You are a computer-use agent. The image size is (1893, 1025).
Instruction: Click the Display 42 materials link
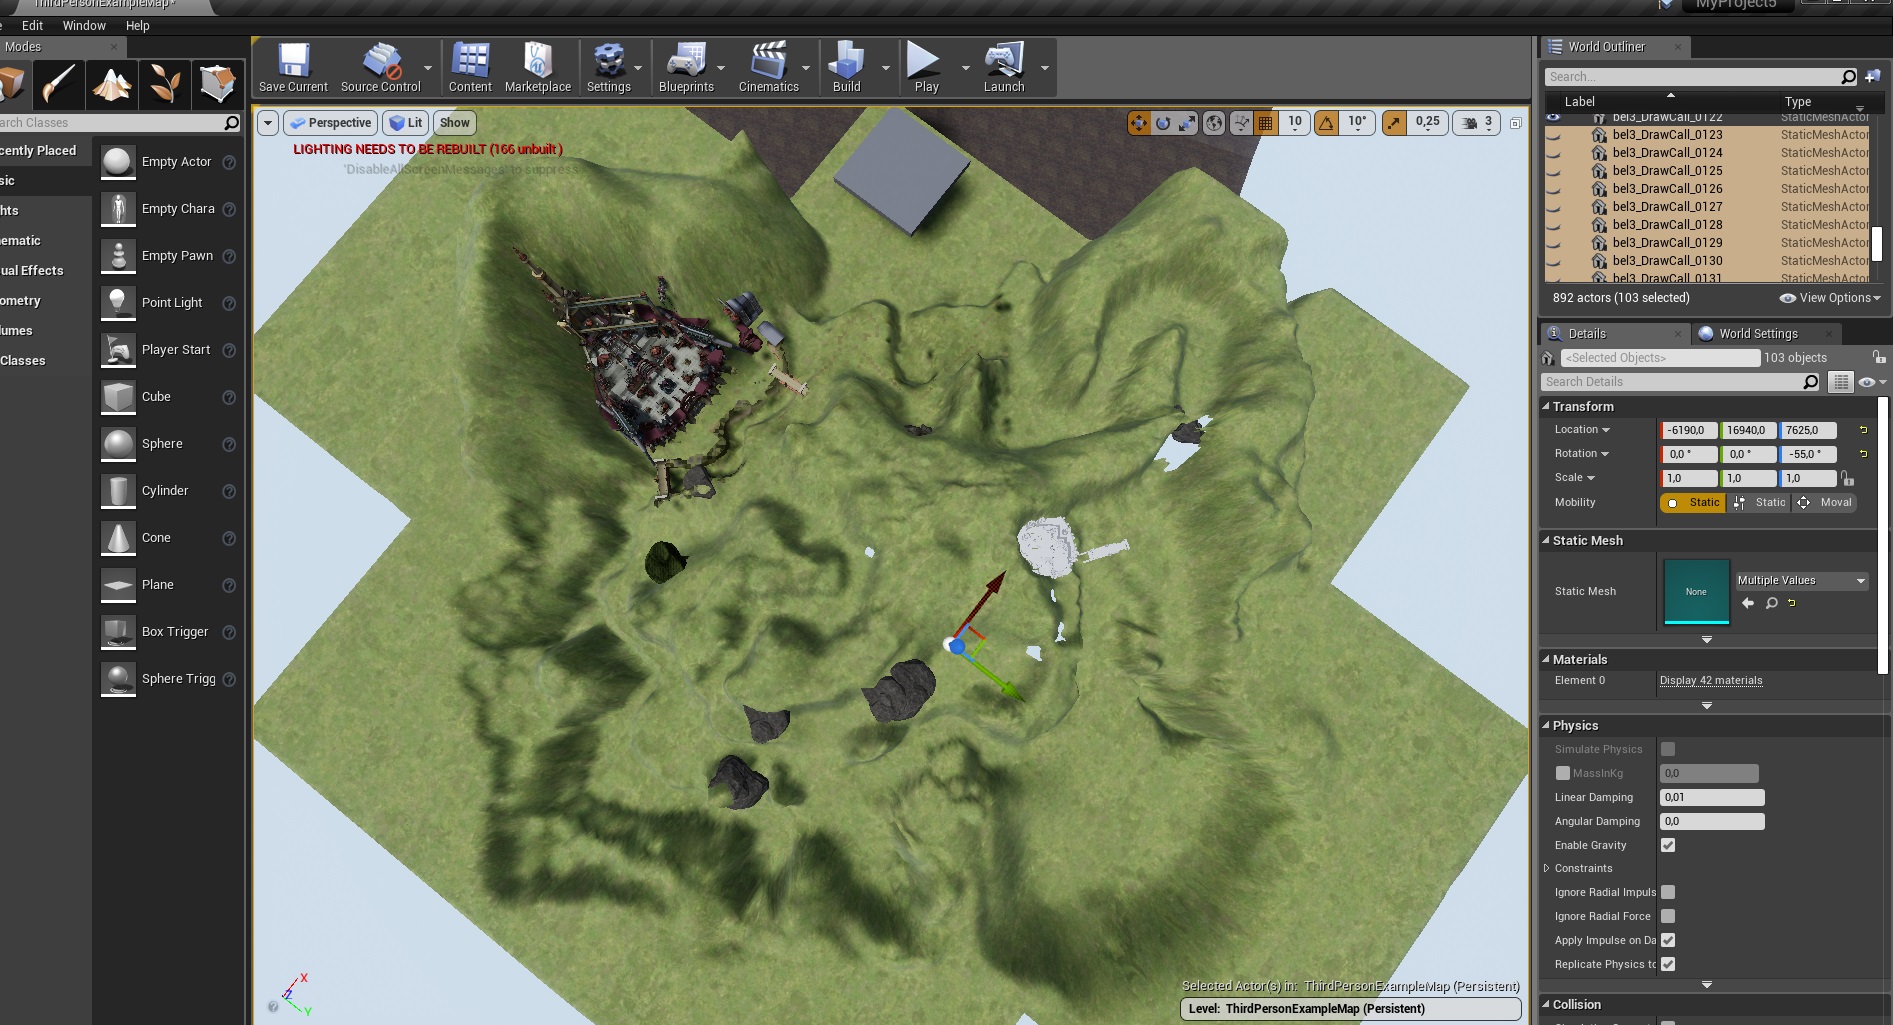click(x=1711, y=681)
